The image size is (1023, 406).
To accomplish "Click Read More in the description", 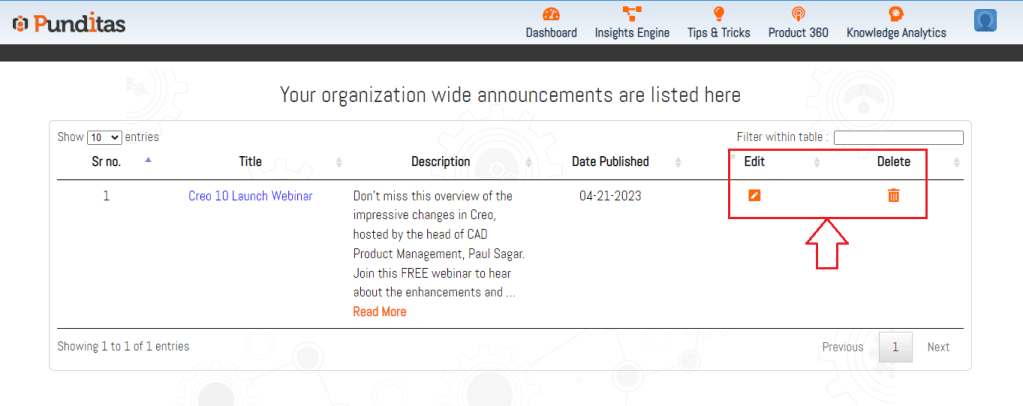I will click(x=379, y=312).
